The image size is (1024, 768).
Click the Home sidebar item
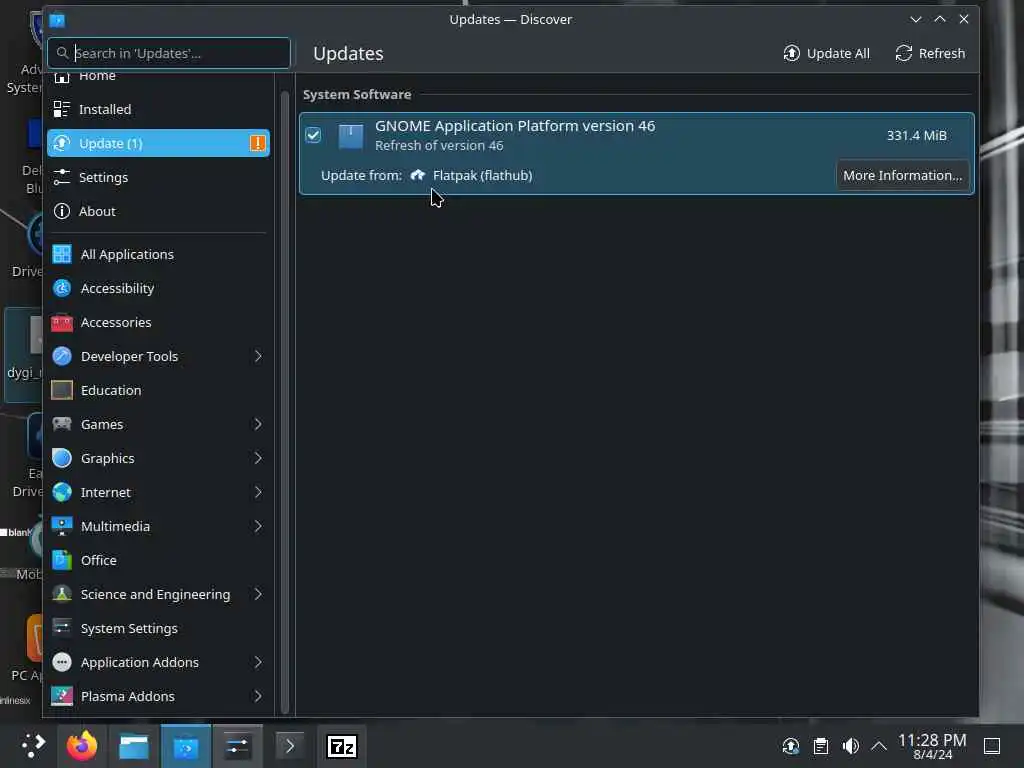[158, 77]
